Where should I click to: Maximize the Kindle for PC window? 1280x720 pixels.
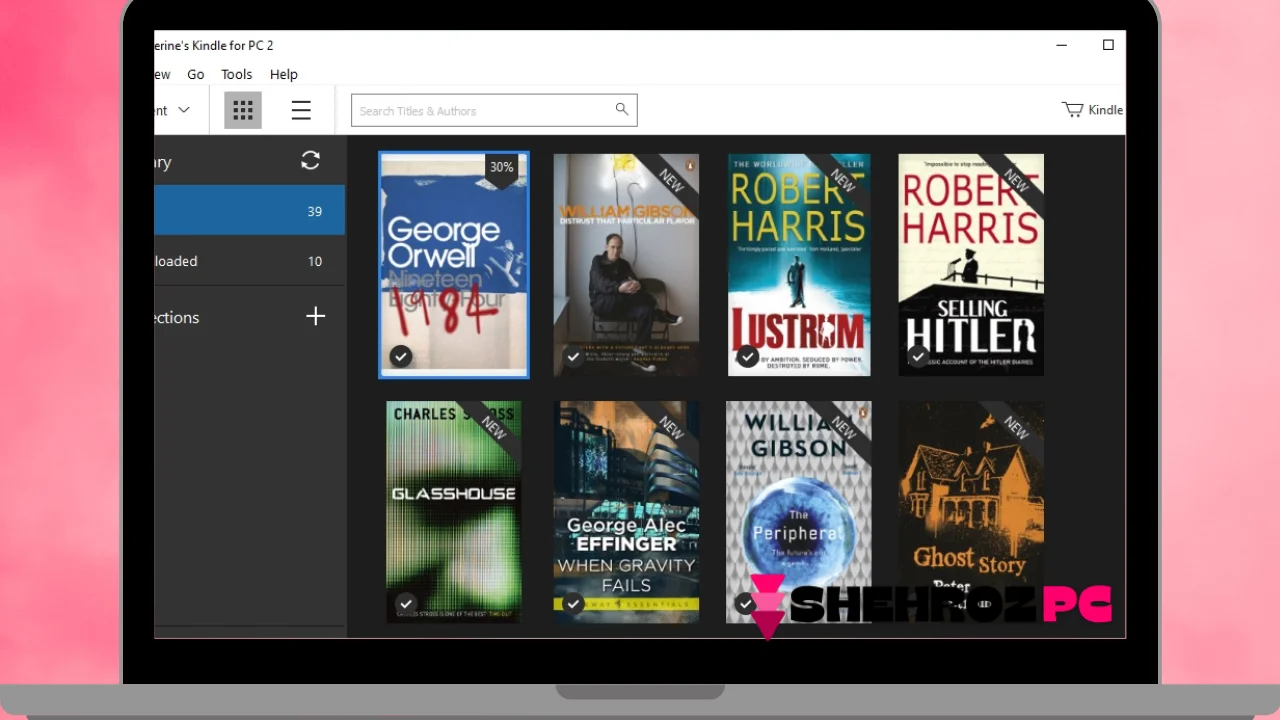click(1108, 45)
